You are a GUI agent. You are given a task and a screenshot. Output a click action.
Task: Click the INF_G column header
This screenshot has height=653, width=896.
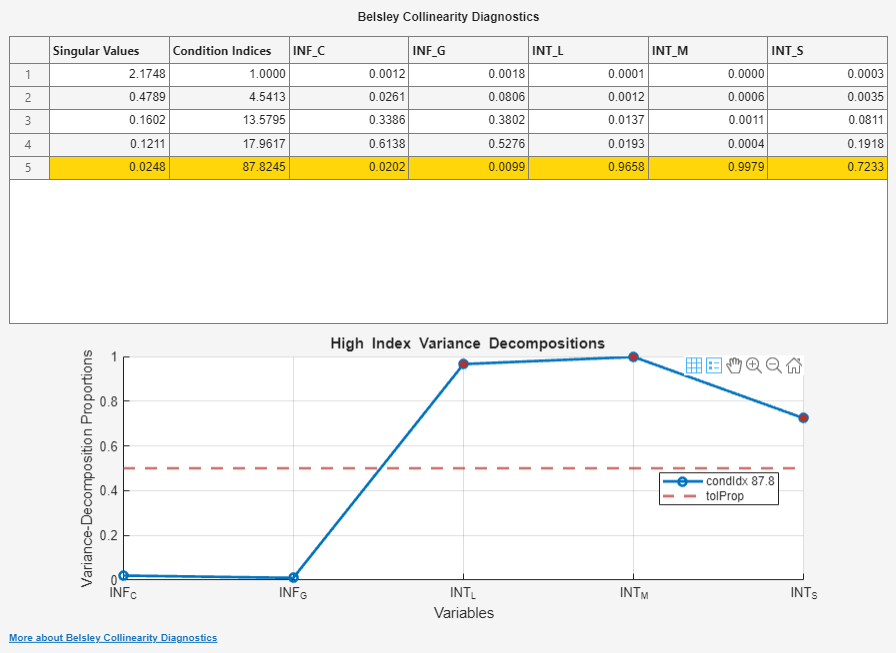pos(469,50)
